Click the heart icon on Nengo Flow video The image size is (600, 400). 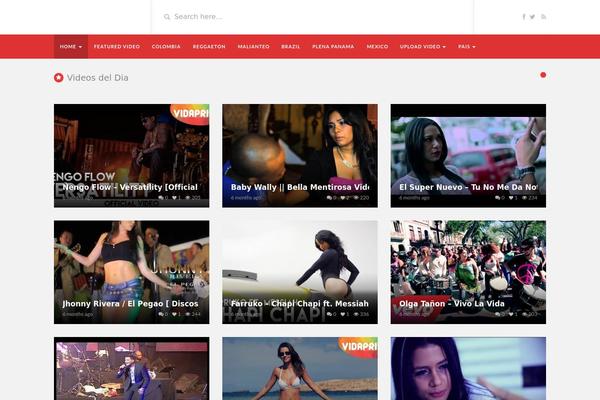[174, 198]
